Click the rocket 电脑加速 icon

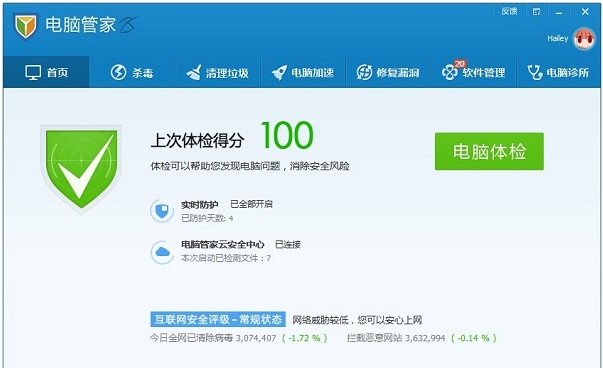(x=279, y=72)
